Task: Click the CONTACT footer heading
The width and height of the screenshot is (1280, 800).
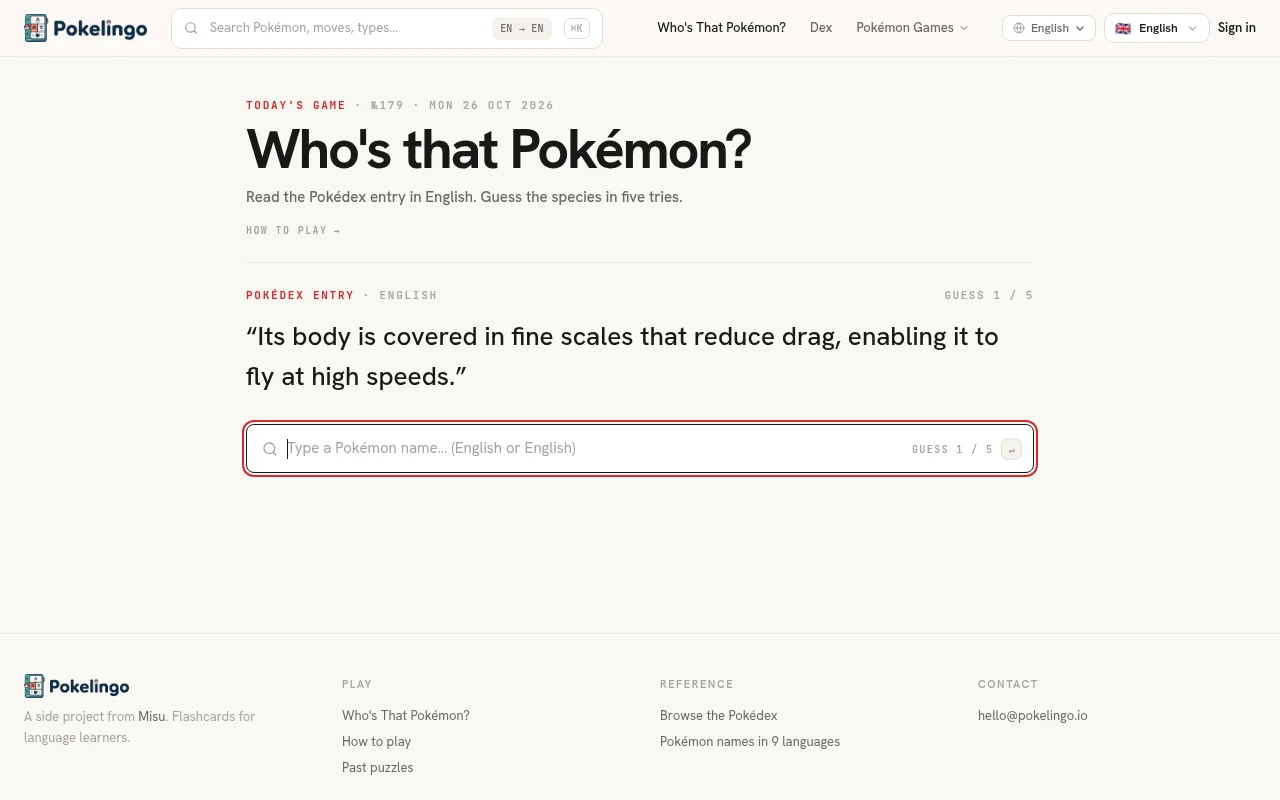Action: coord(1008,685)
